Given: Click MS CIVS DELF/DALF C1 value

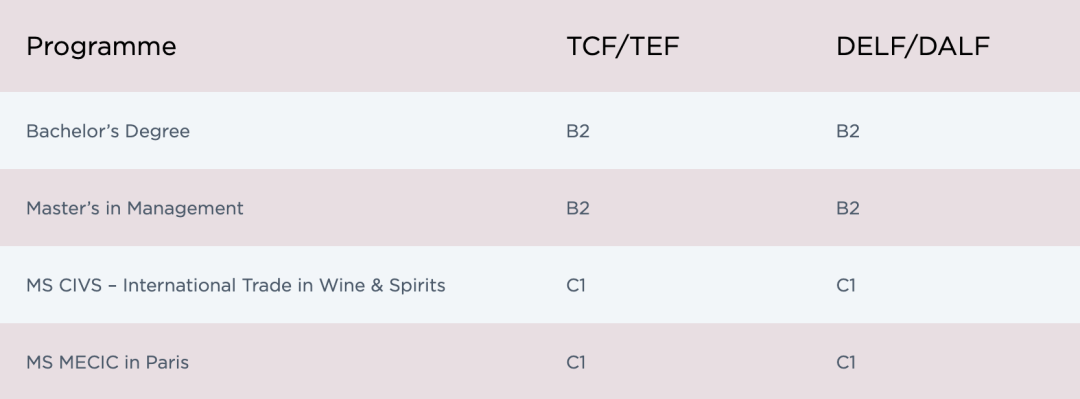Looking at the screenshot, I should (846, 285).
